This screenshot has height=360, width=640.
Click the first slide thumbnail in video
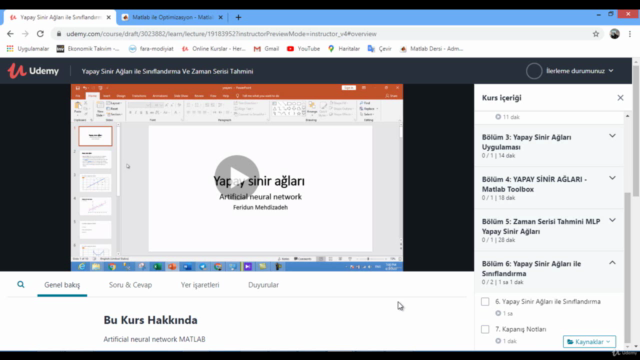click(x=95, y=136)
